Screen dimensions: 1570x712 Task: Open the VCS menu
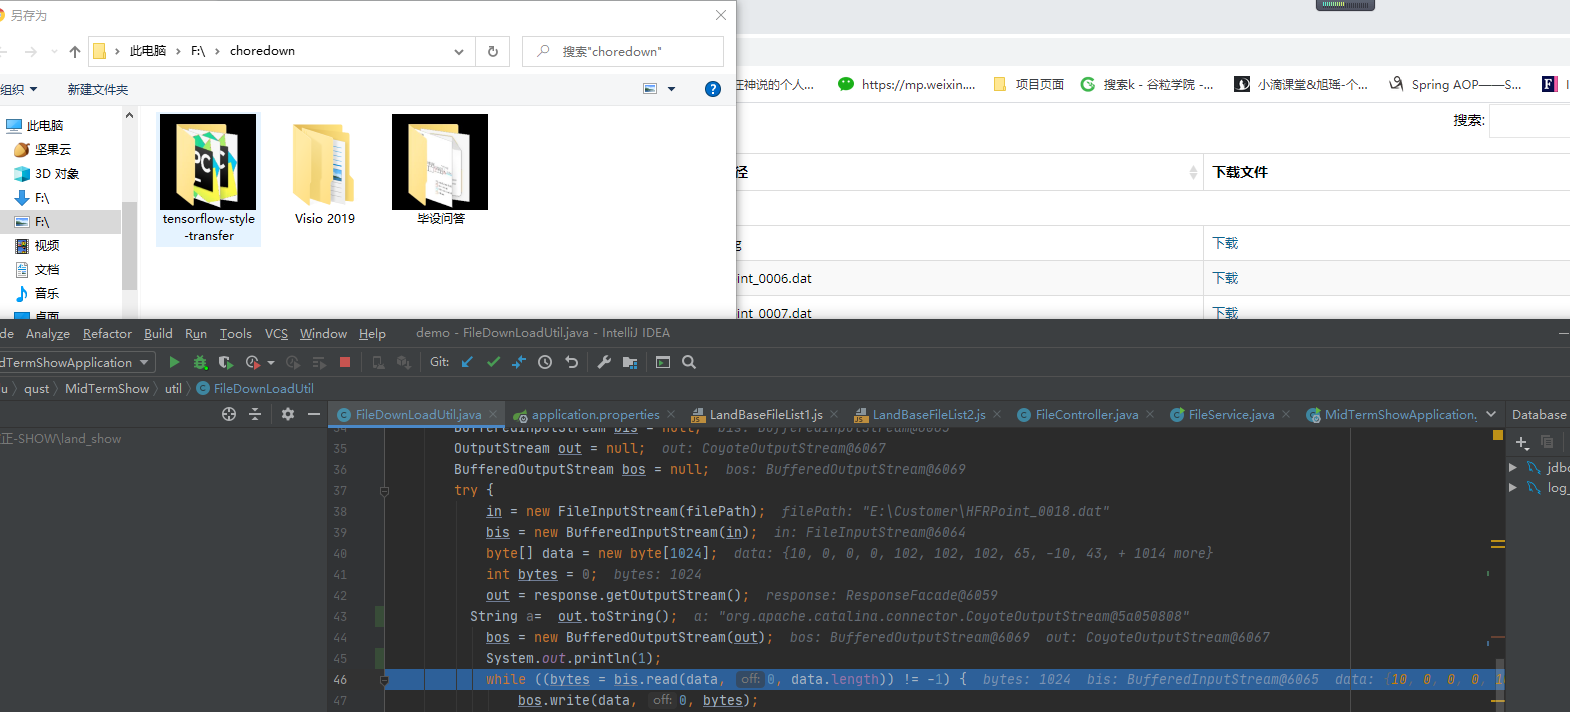click(276, 334)
